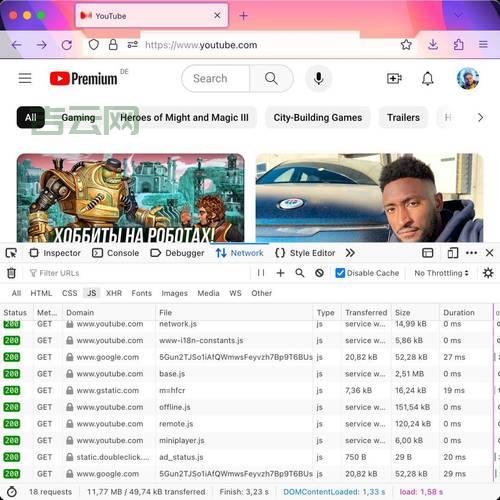
Task: Open the request blocking icon
Action: tap(319, 273)
